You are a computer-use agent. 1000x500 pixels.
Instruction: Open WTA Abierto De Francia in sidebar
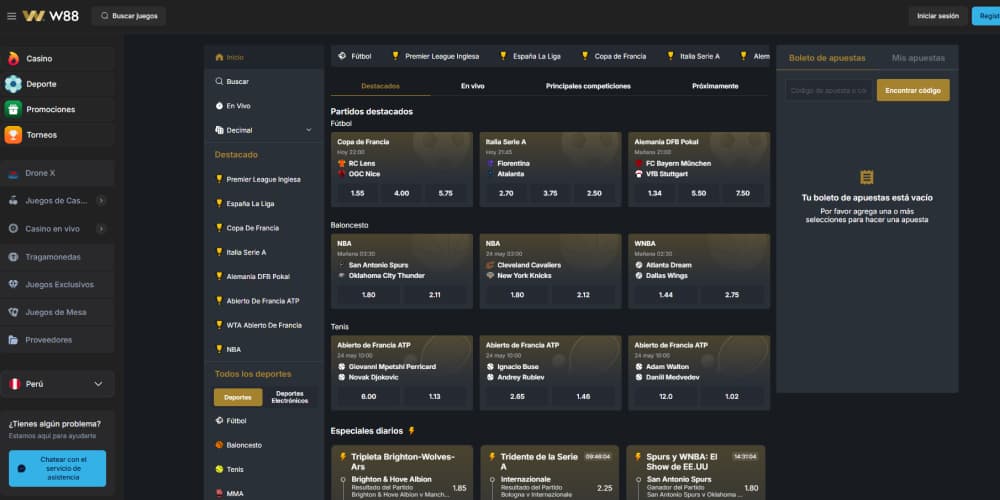tap(264, 325)
